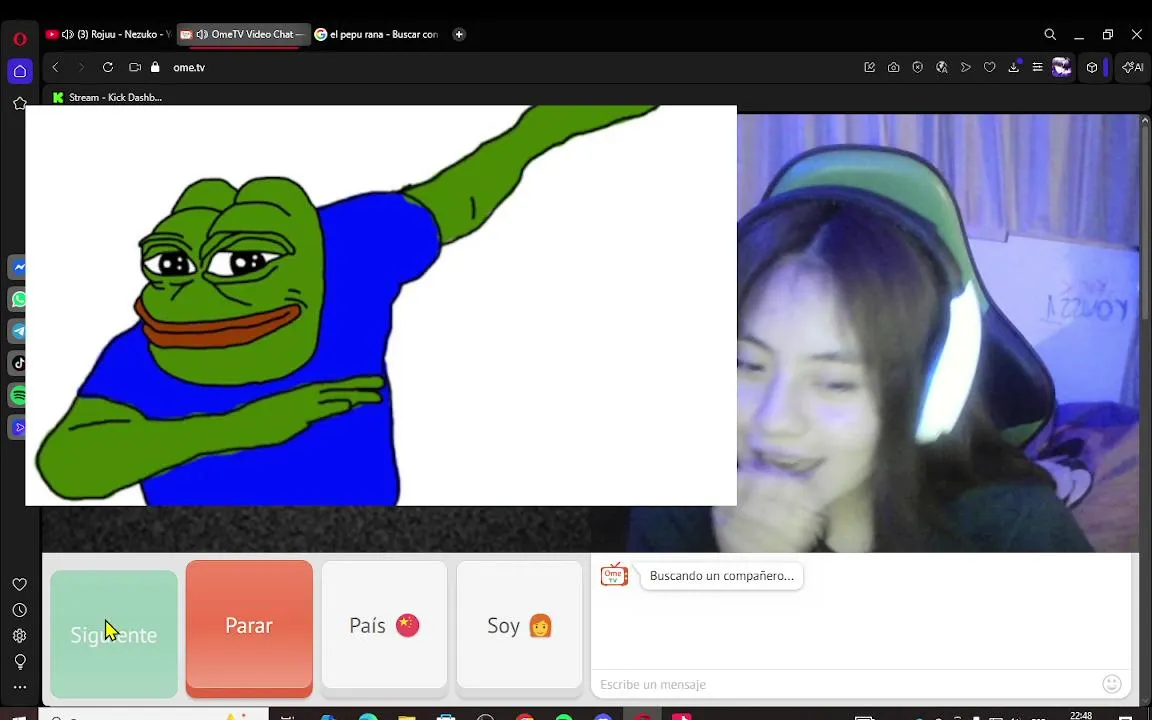The height and width of the screenshot is (720, 1152).
Task: Open the purple player icon in sidebar
Action: pos(19,427)
